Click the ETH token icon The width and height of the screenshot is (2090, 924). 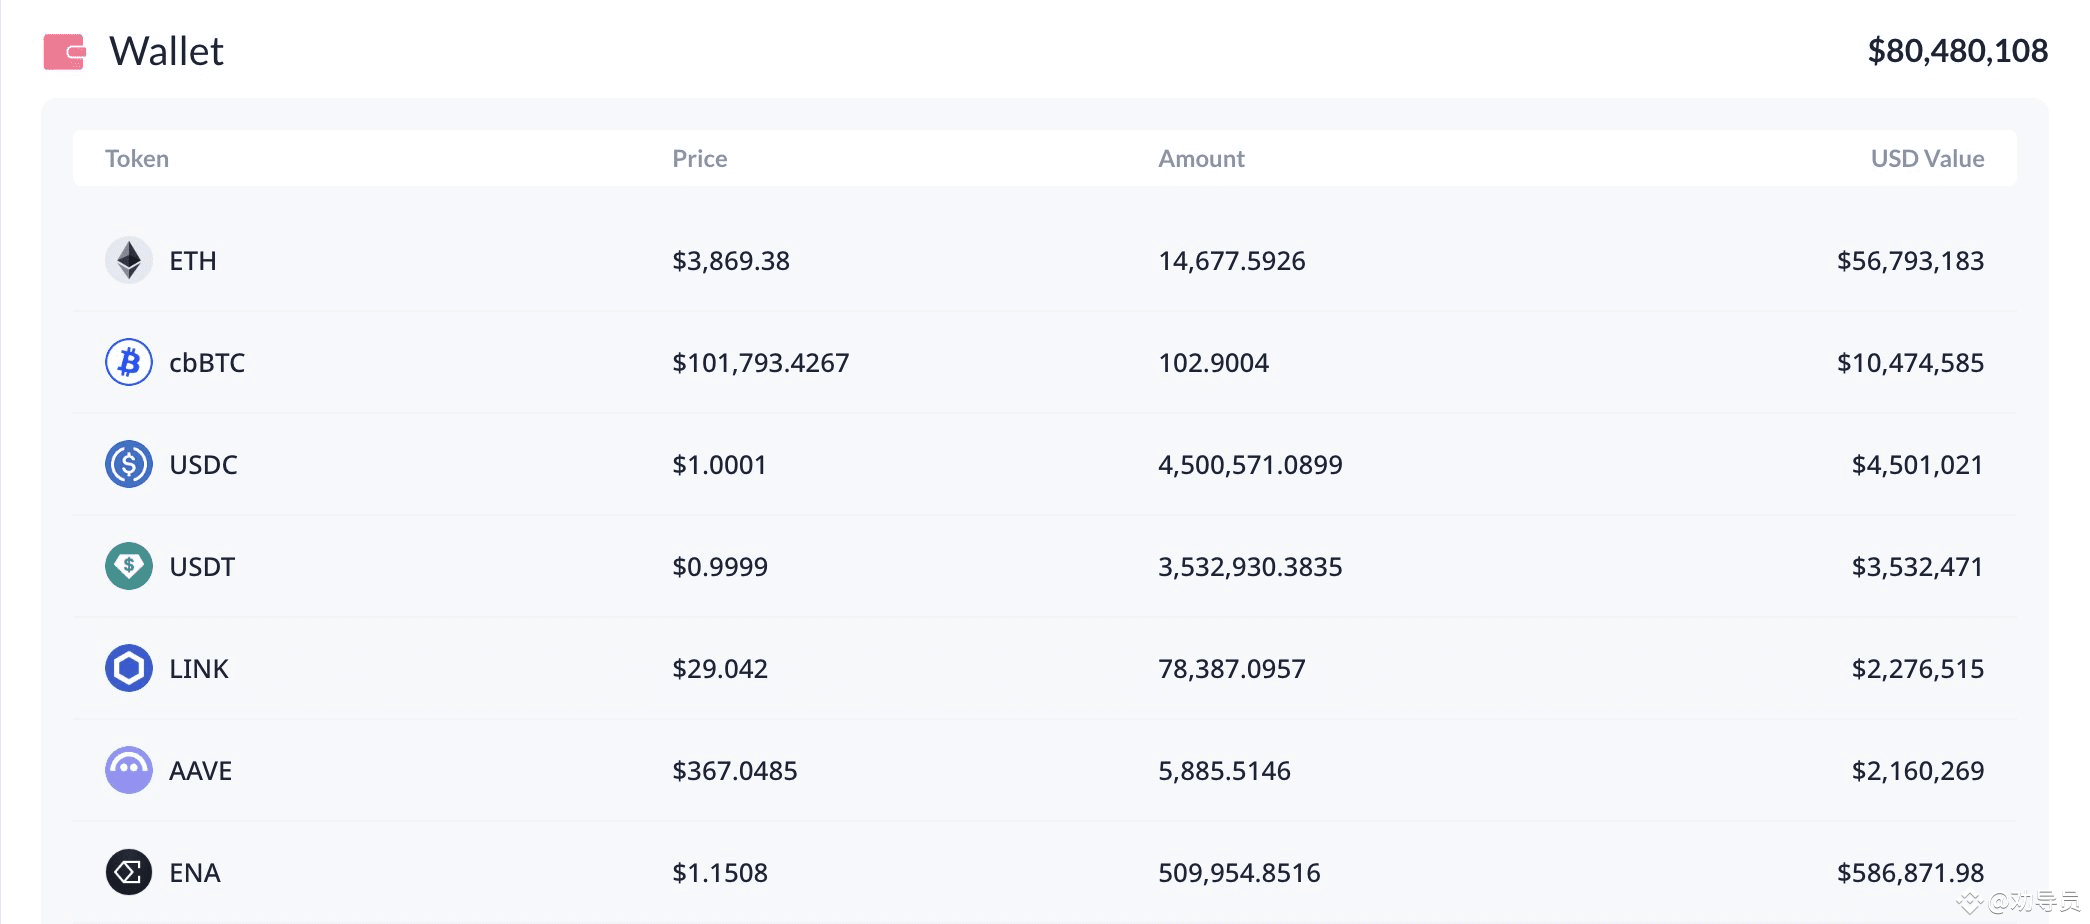click(x=129, y=261)
